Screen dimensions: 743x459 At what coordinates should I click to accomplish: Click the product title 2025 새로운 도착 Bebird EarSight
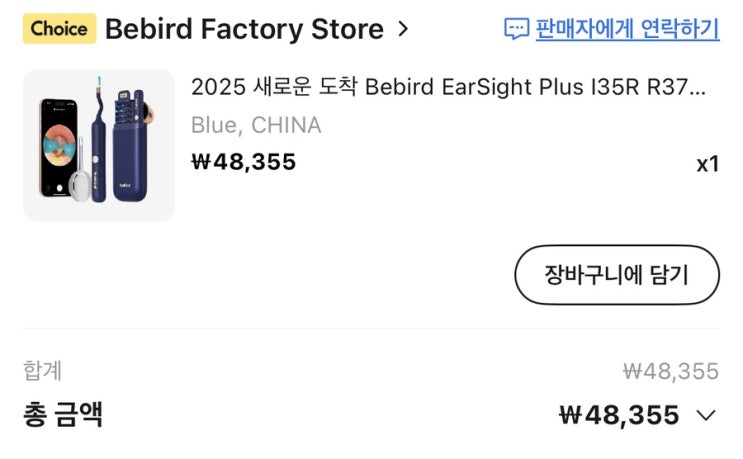coord(448,86)
